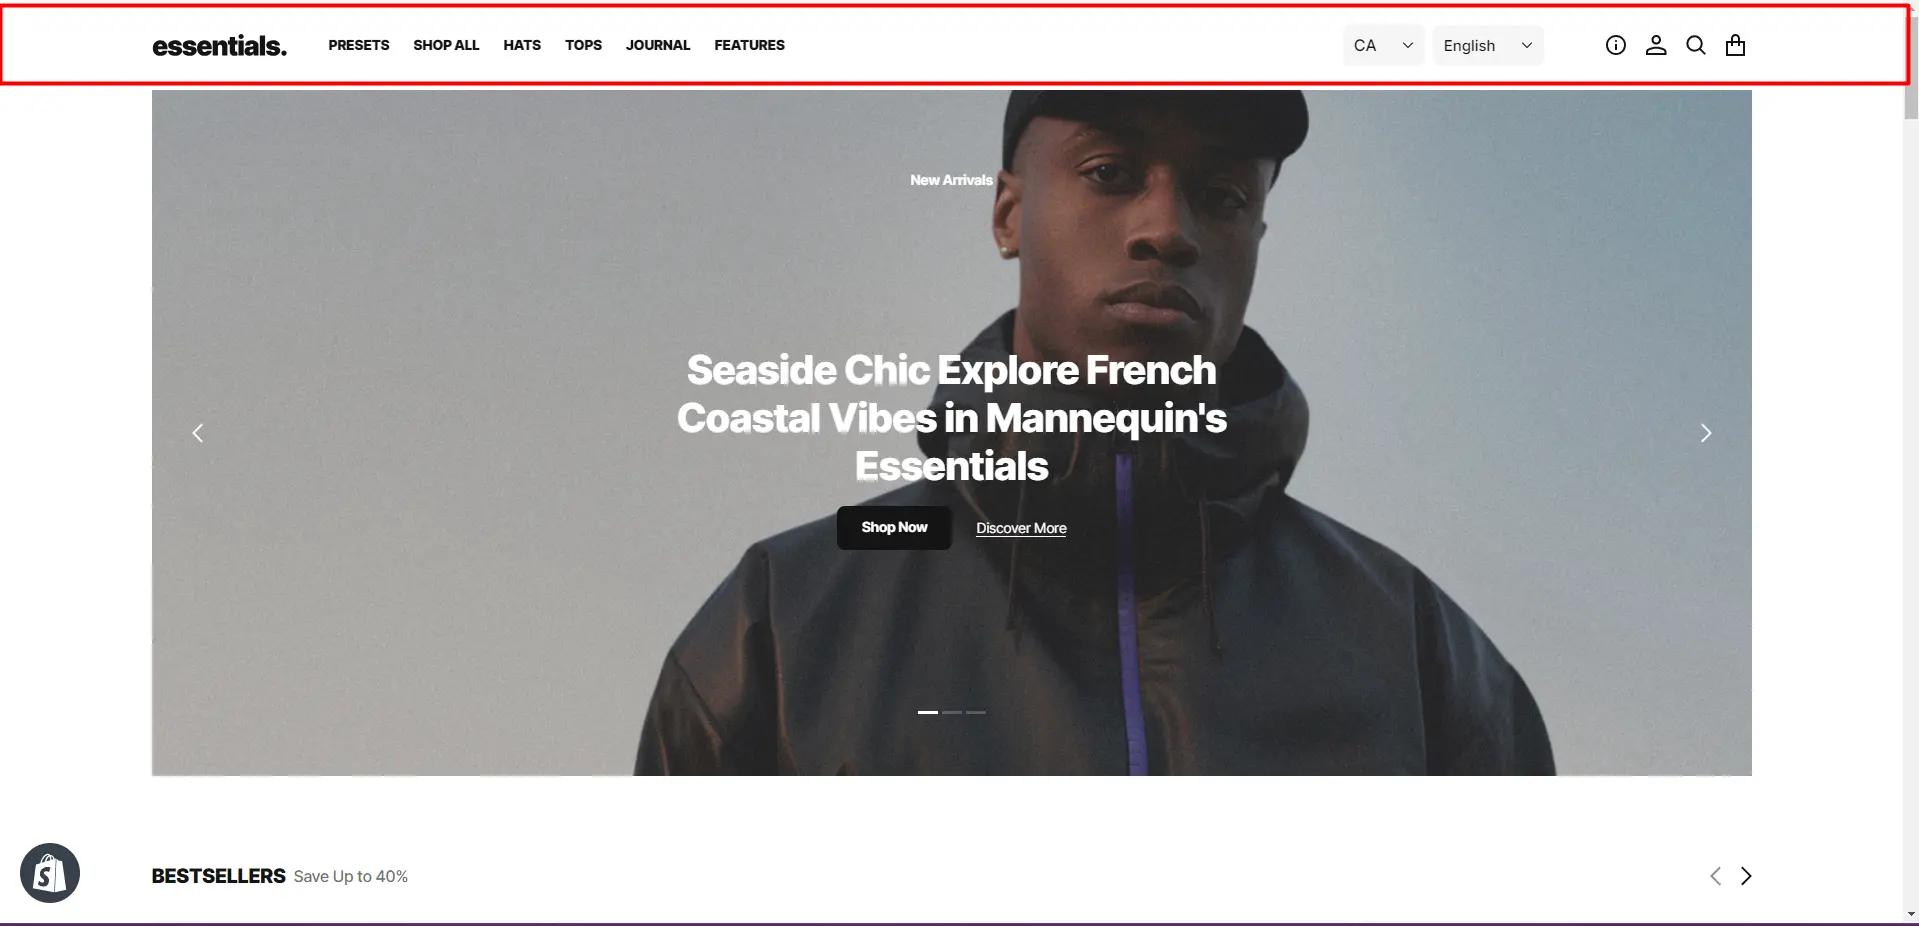The image size is (1919, 926).
Task: Show next Bestsellers products arrow
Action: (1746, 876)
